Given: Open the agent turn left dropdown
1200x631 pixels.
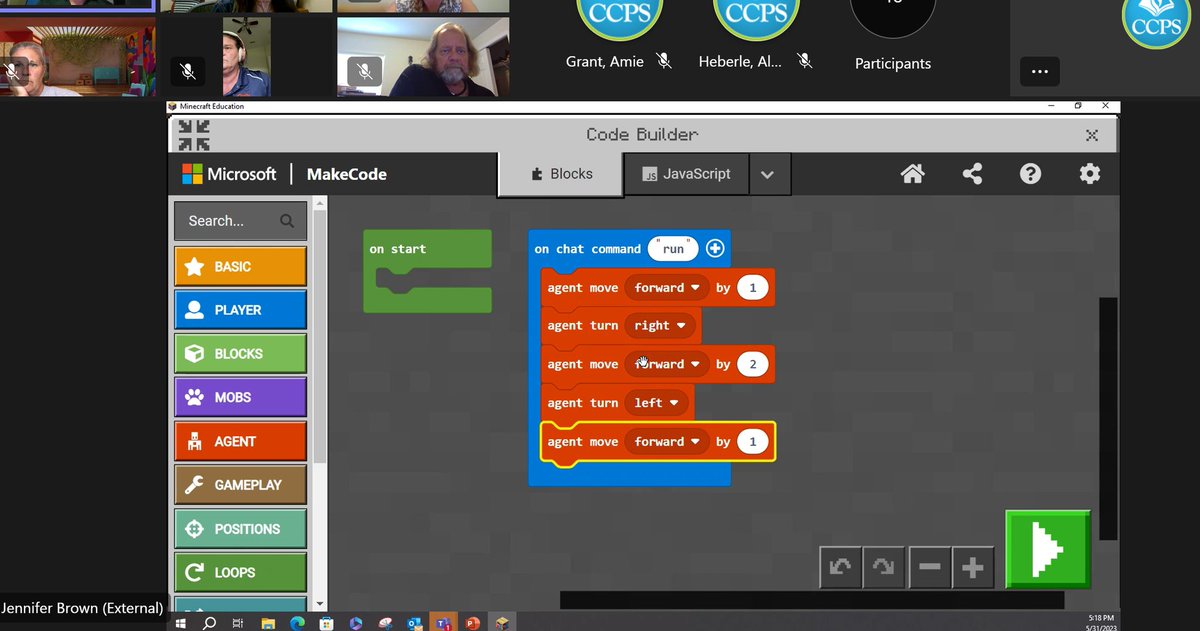Looking at the screenshot, I should tap(655, 403).
